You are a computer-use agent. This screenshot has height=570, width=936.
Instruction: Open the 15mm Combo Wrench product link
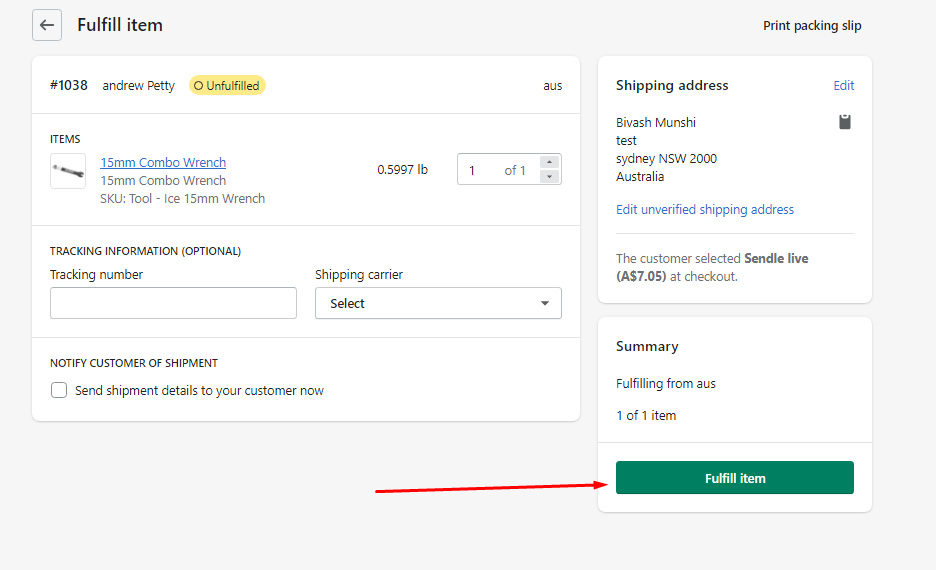[163, 163]
